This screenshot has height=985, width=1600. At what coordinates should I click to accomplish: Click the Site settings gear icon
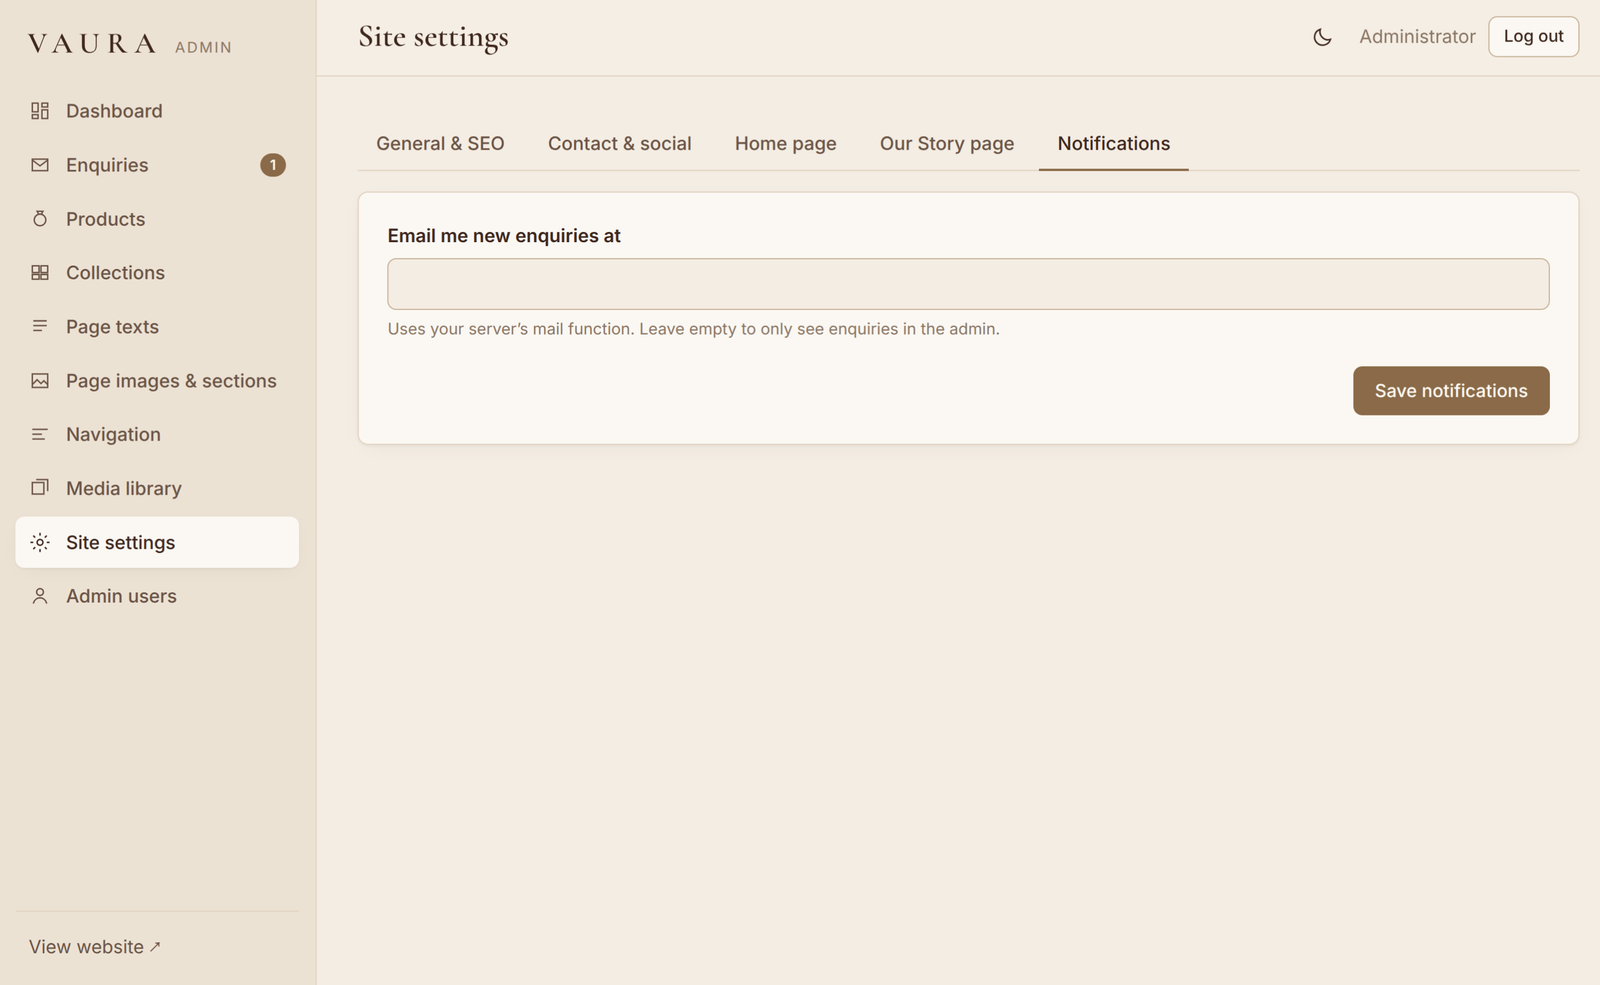pyautogui.click(x=40, y=542)
